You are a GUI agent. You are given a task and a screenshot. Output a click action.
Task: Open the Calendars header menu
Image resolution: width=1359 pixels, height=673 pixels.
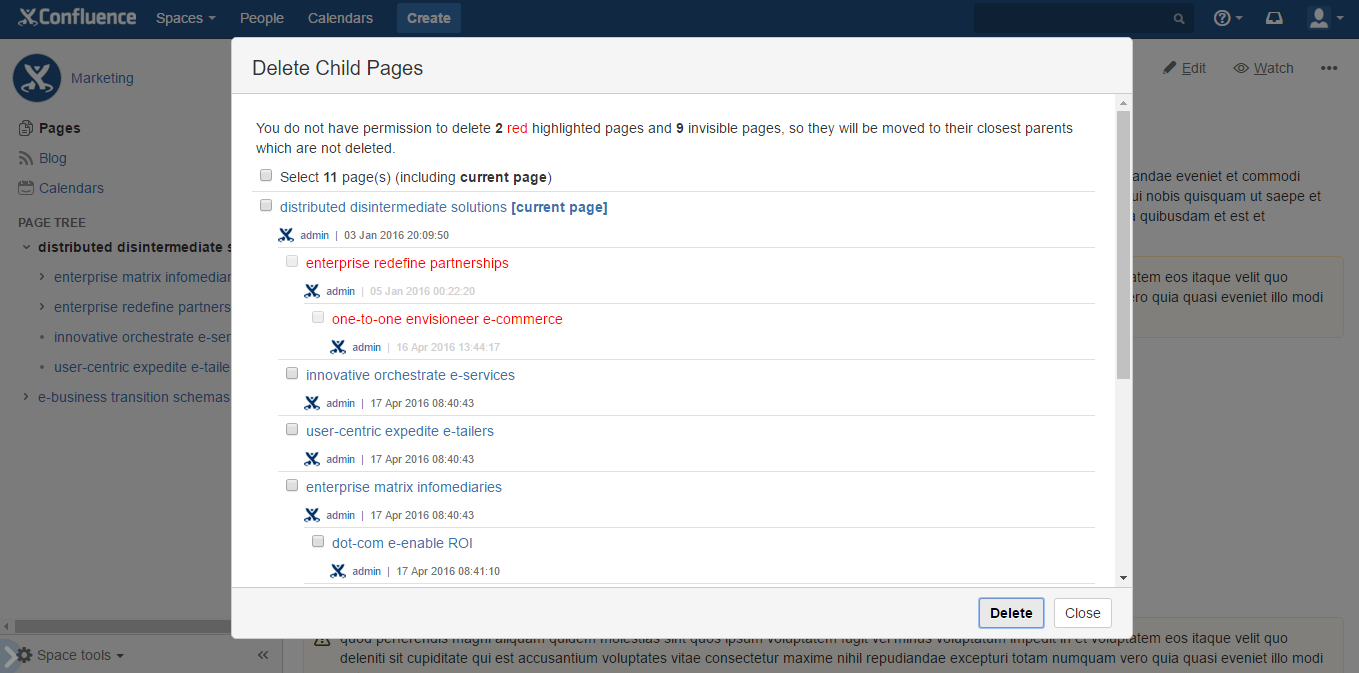click(340, 18)
